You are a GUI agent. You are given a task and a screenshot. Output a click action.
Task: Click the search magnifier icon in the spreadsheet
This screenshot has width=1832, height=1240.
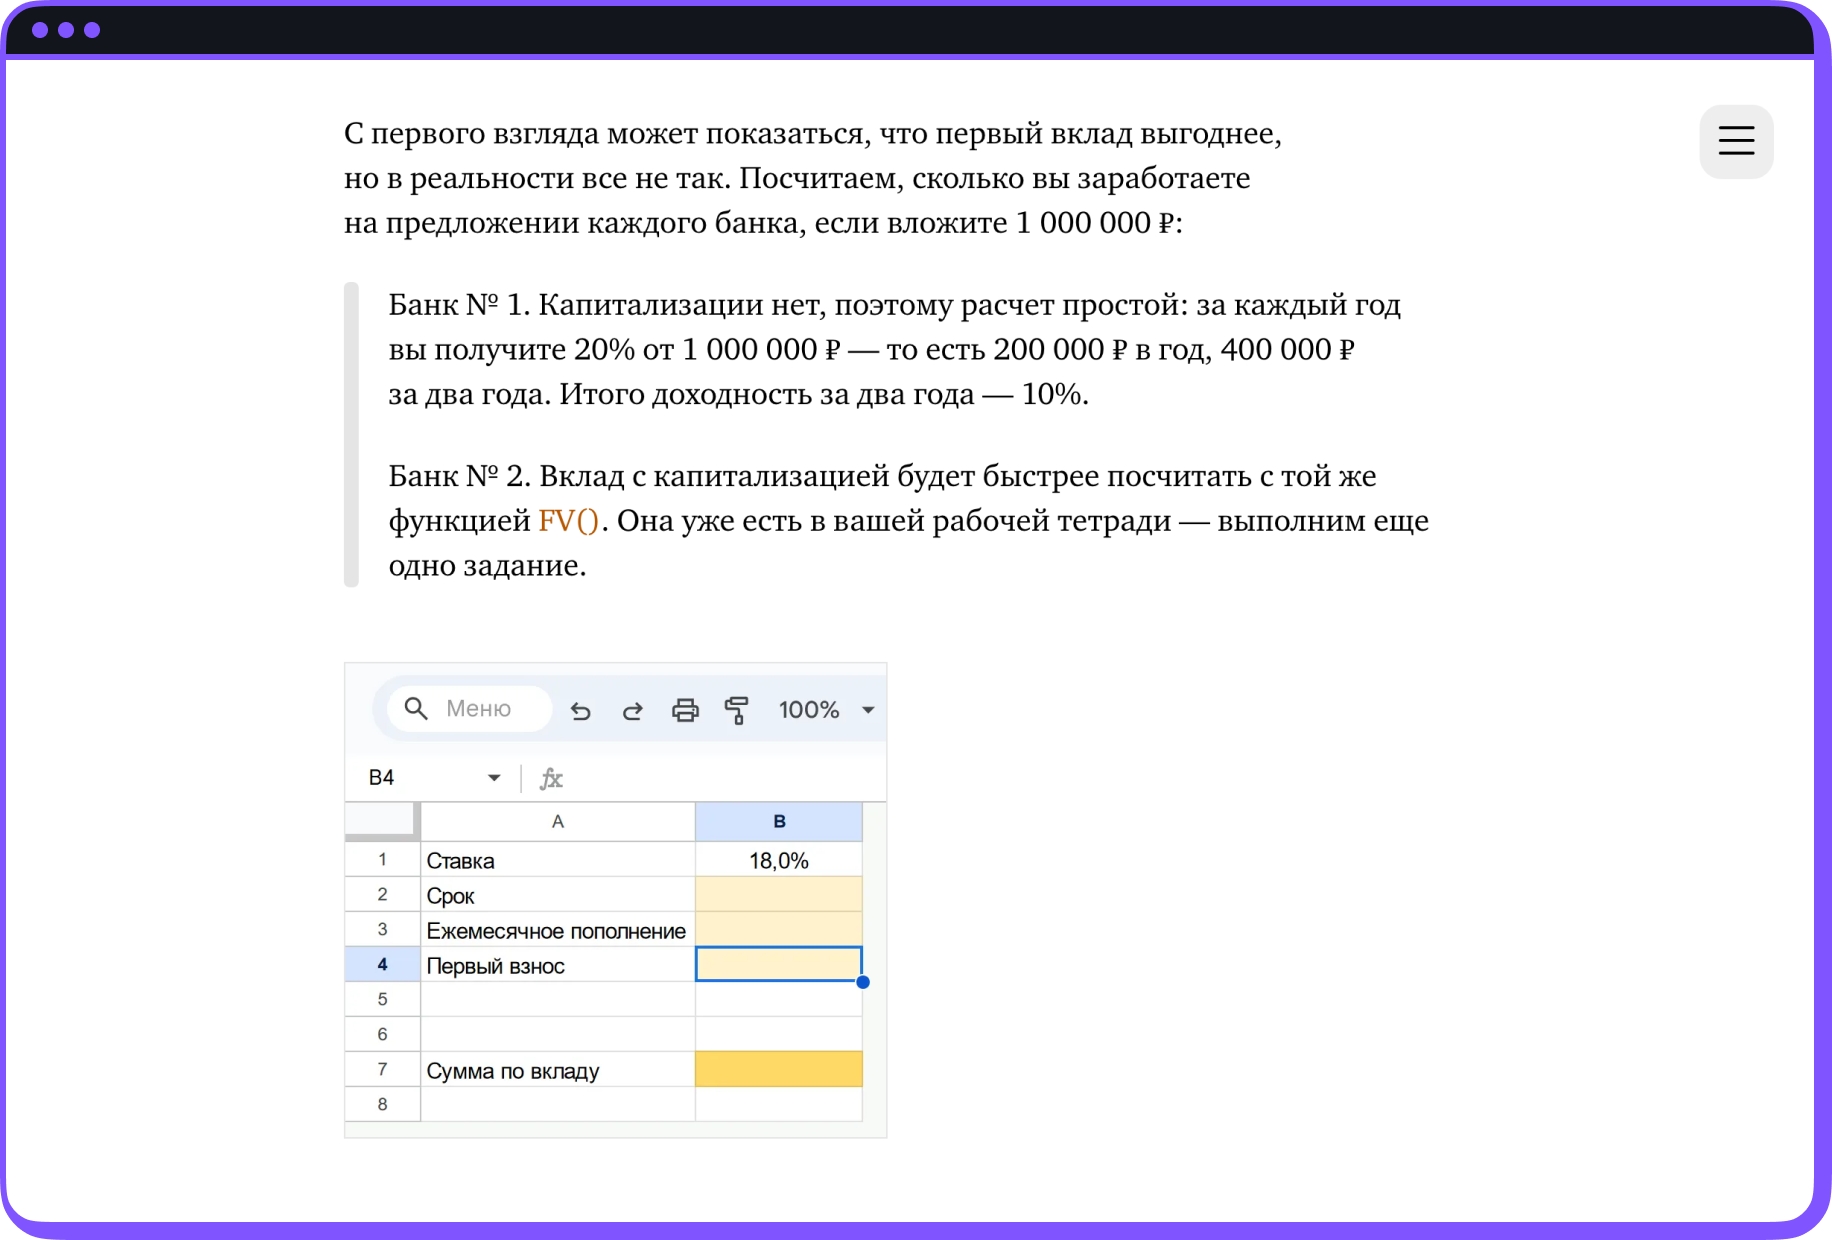[x=416, y=709]
